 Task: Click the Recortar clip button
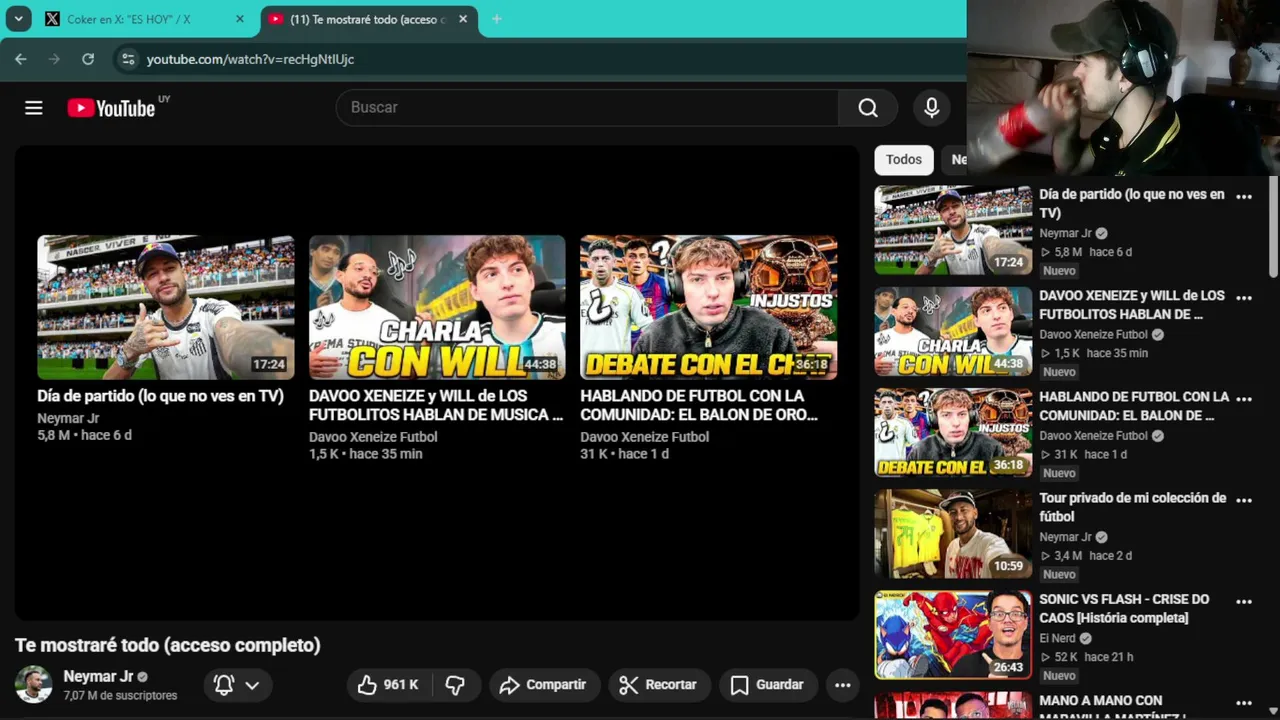click(658, 685)
